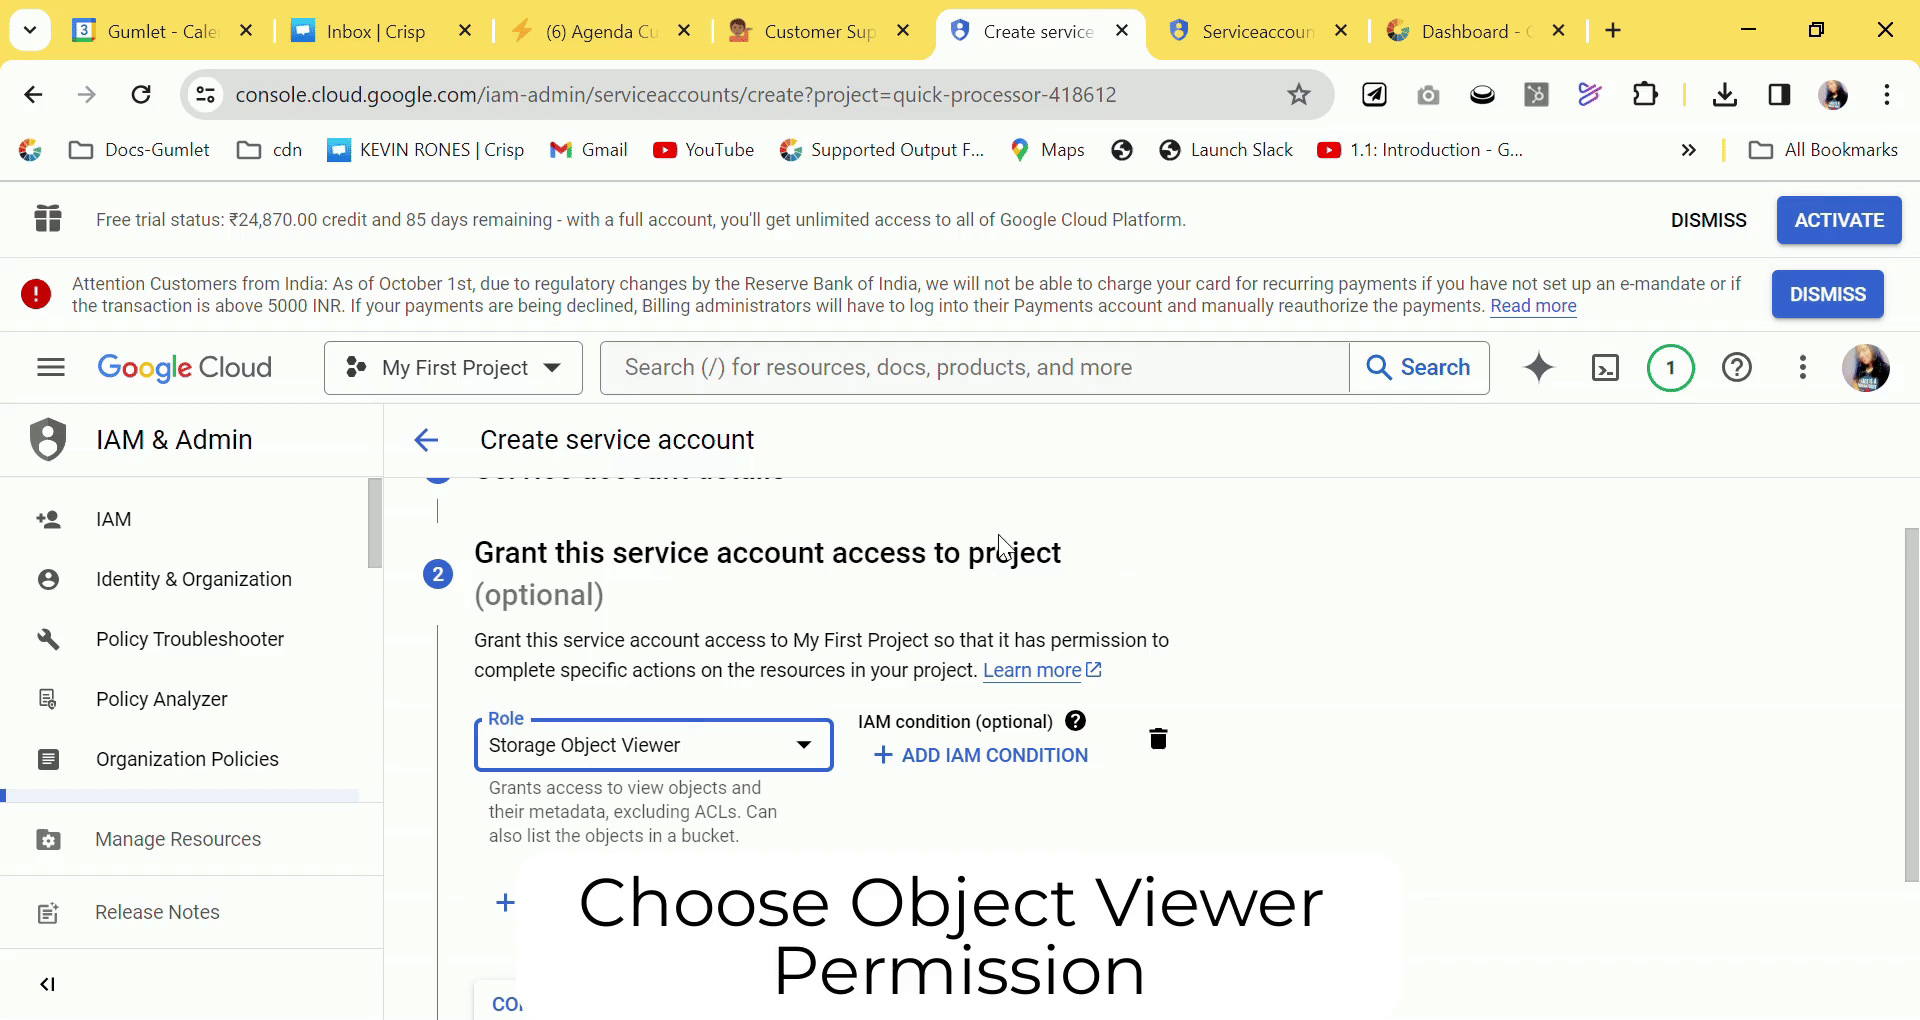This screenshot has width=1920, height=1020.
Task: Show more bookmarks chevron
Action: tap(1689, 150)
